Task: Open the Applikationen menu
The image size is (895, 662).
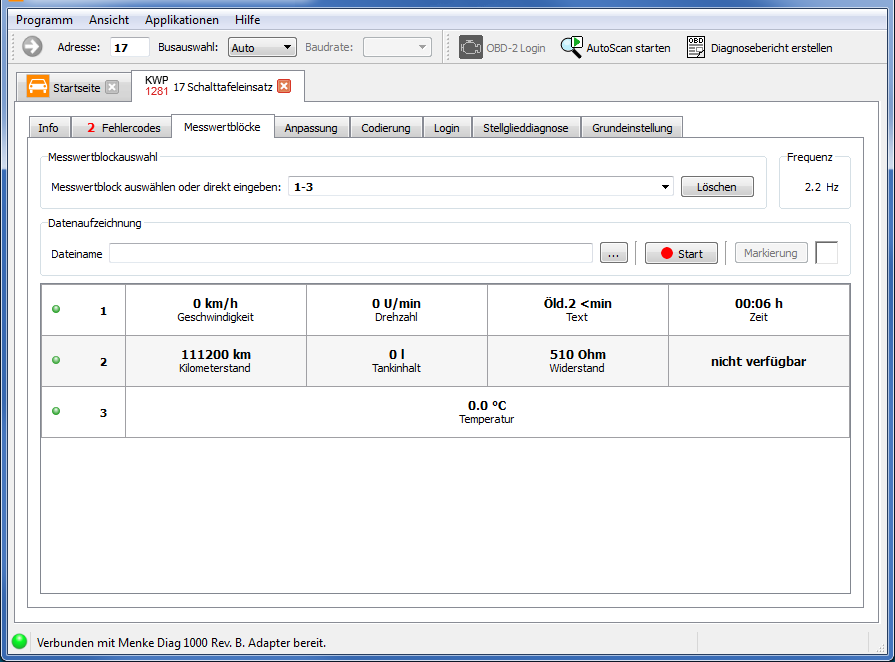Action: [181, 20]
